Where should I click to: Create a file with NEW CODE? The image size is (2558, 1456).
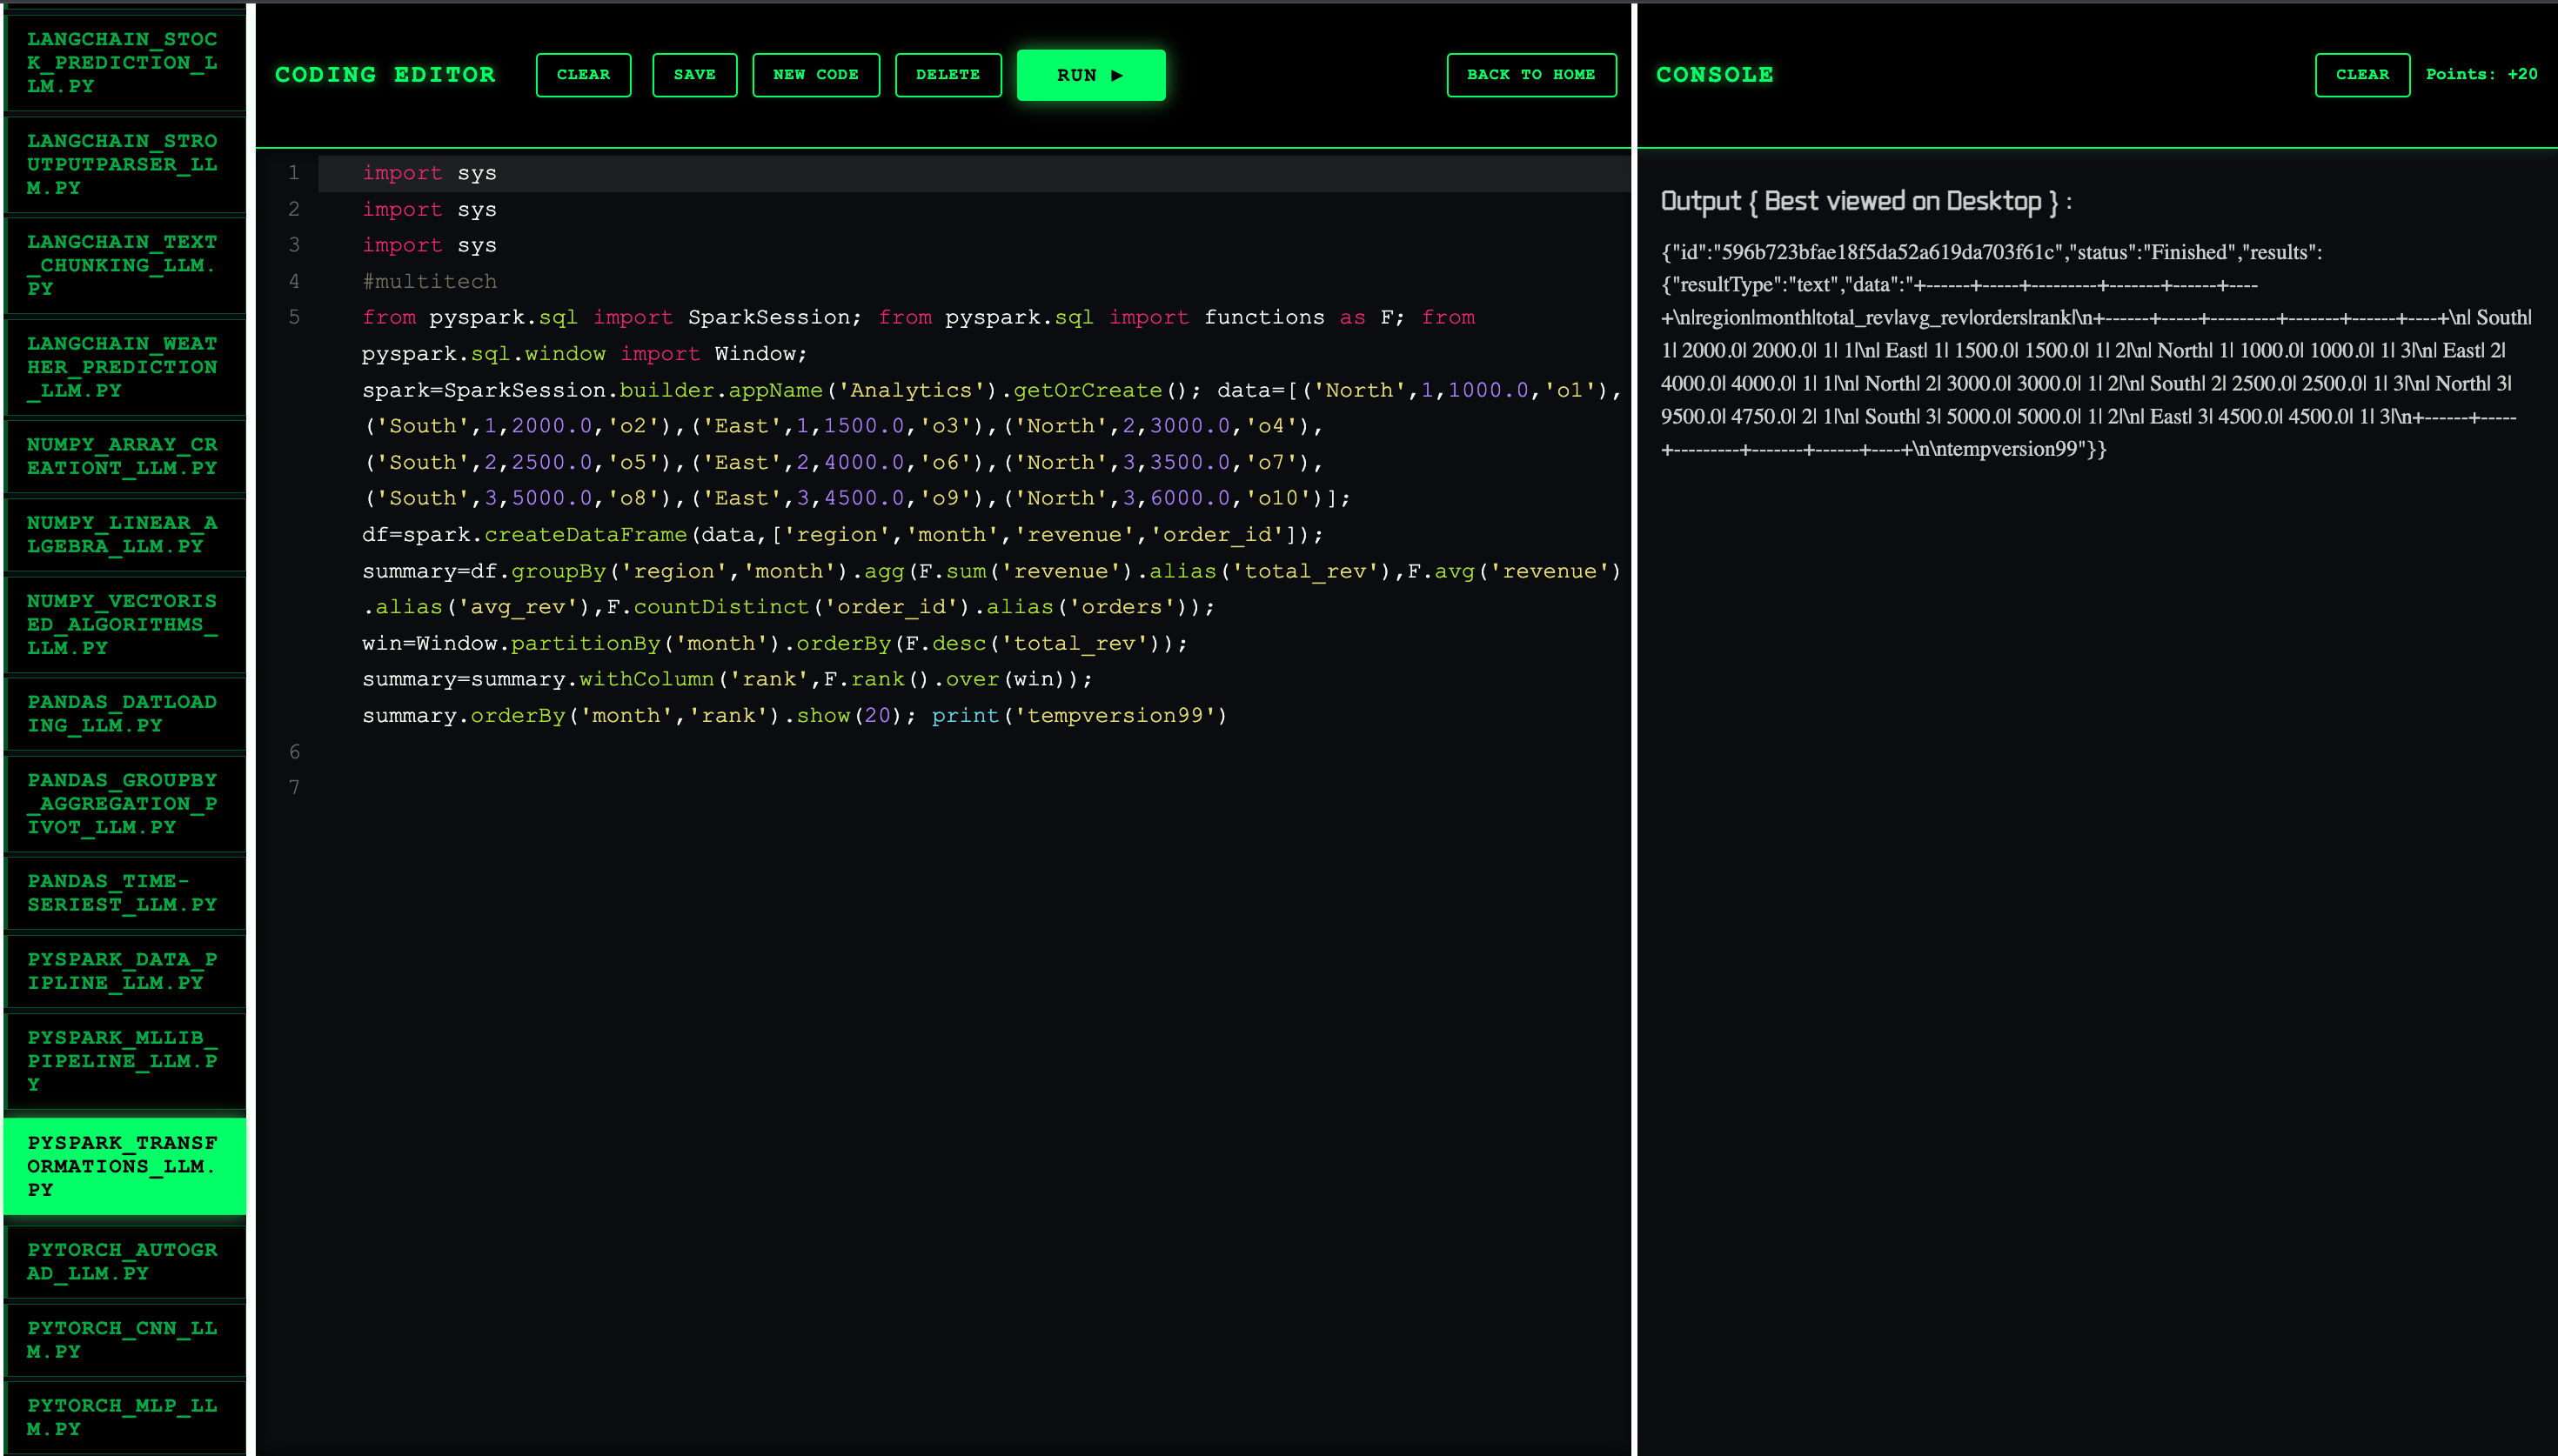[815, 75]
